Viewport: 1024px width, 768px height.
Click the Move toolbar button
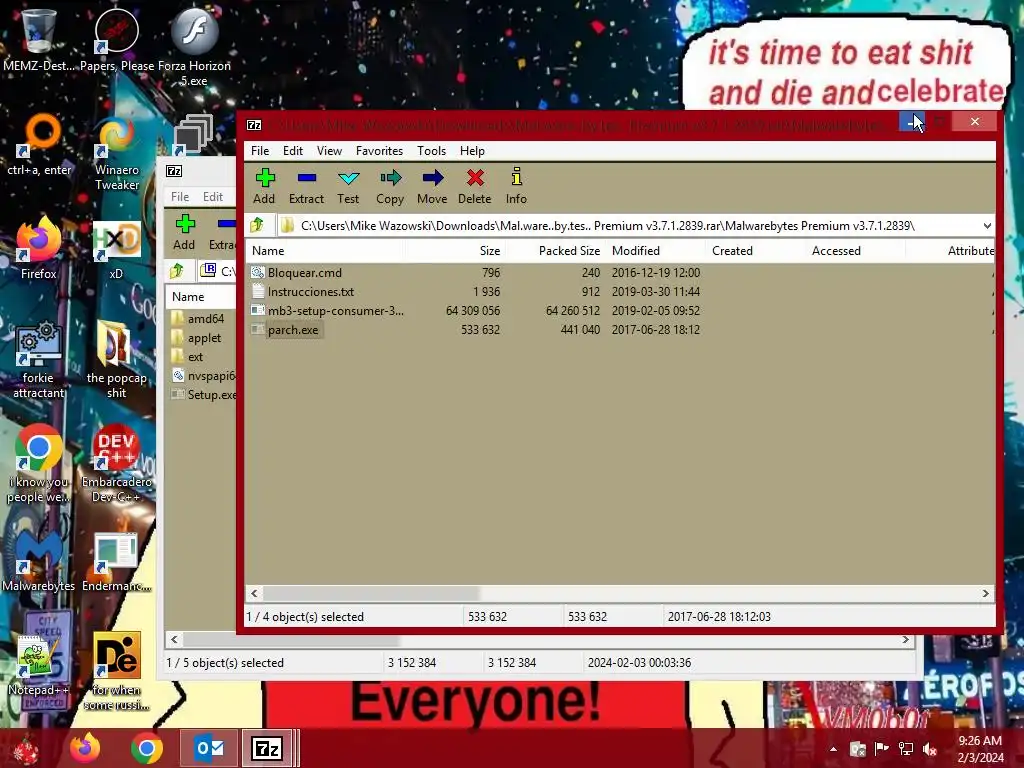tap(432, 186)
